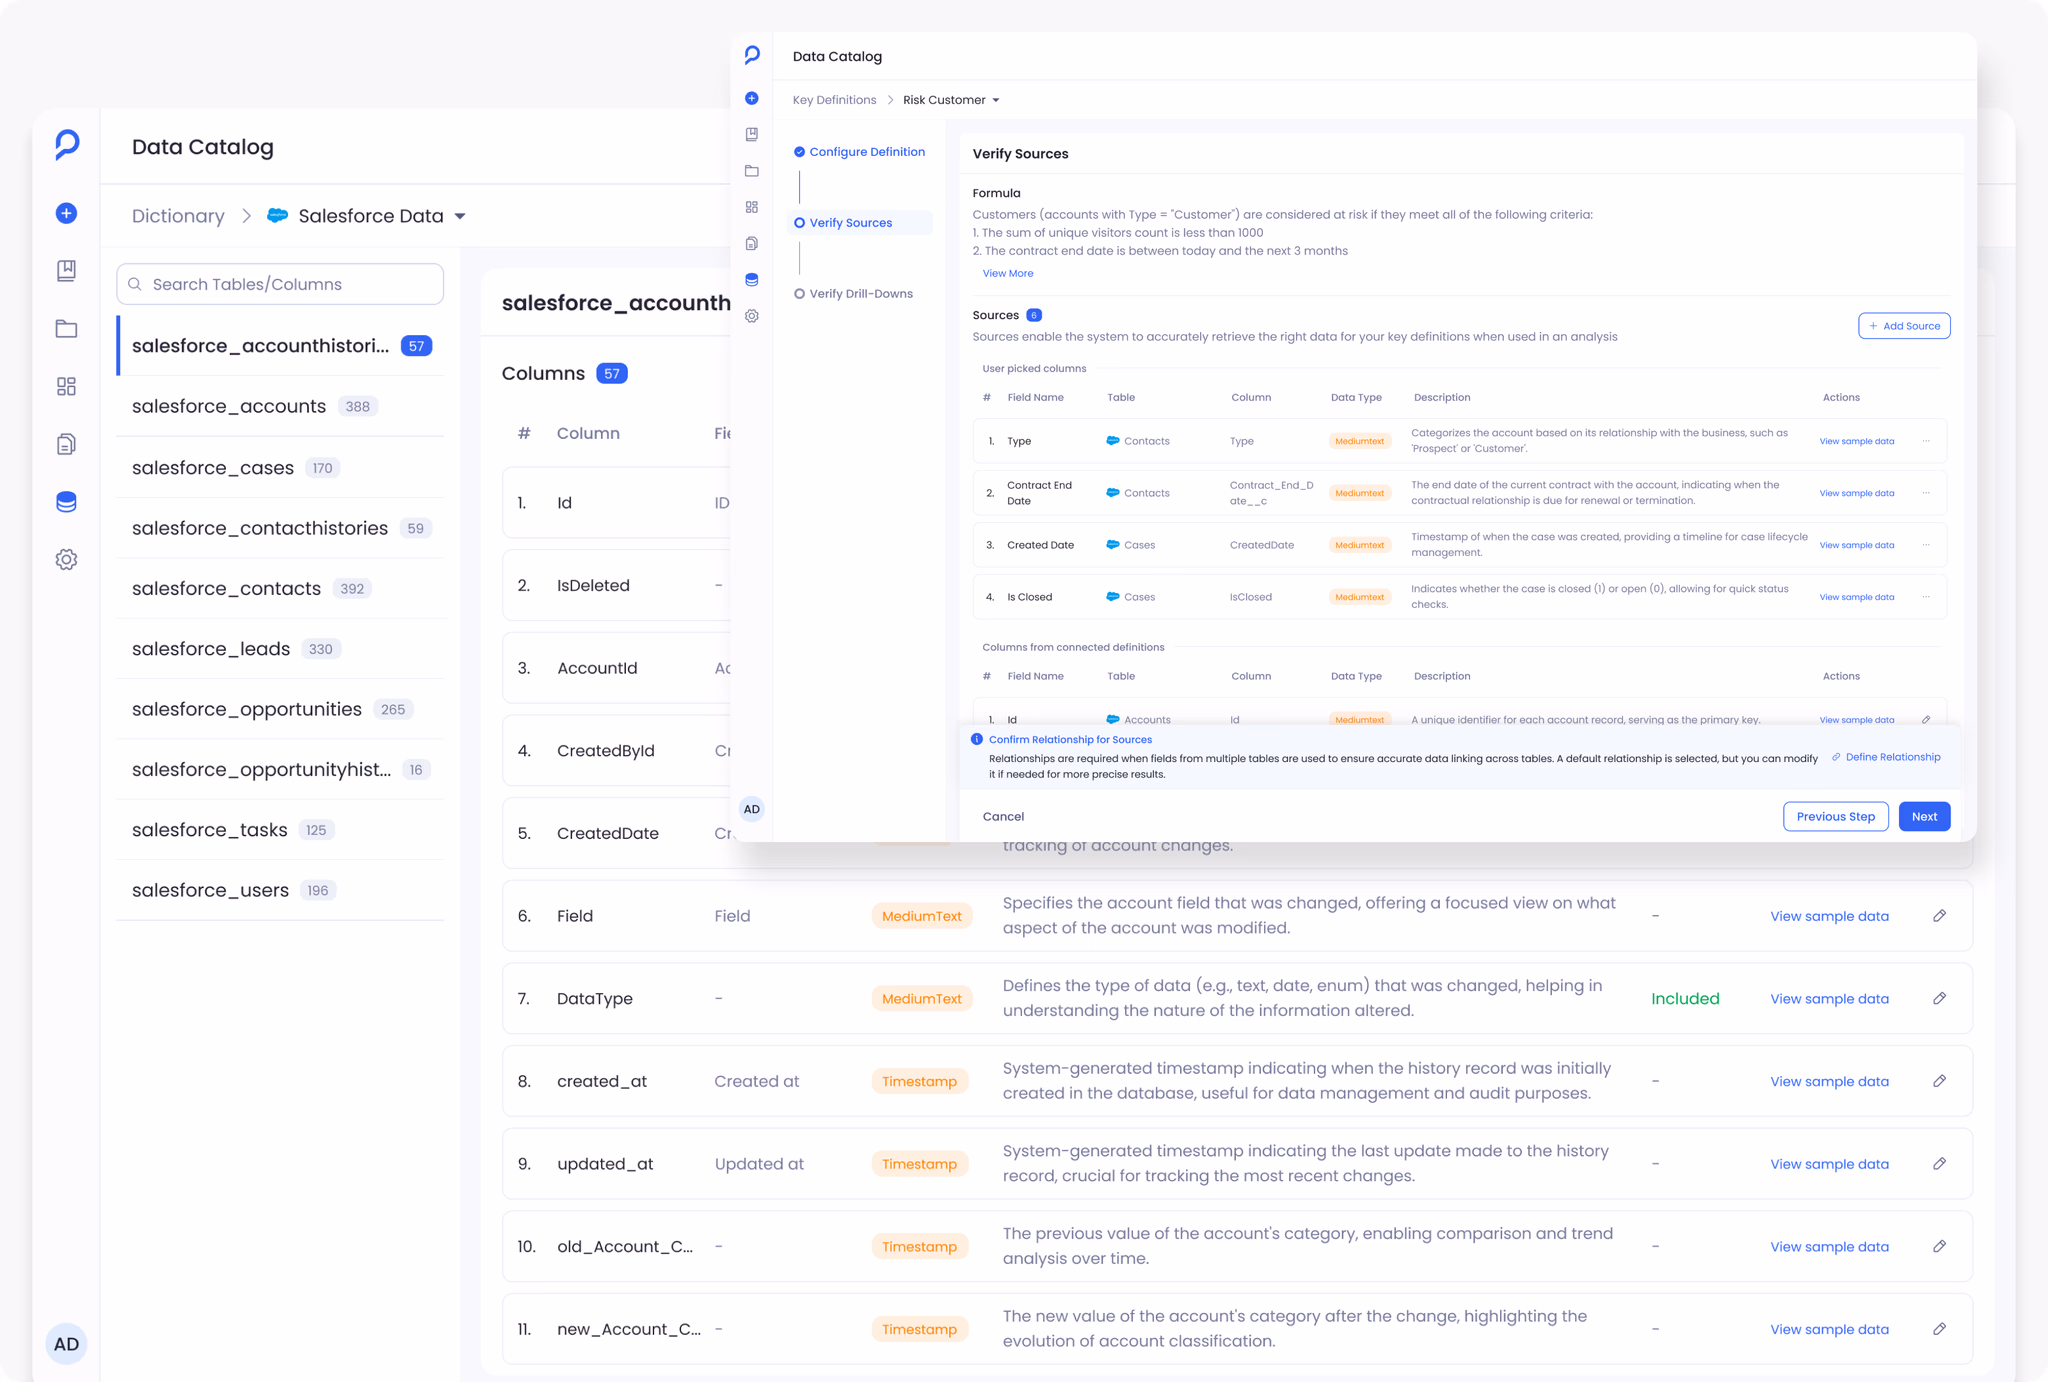Open the documents icon in the front window sidebar

click(752, 243)
